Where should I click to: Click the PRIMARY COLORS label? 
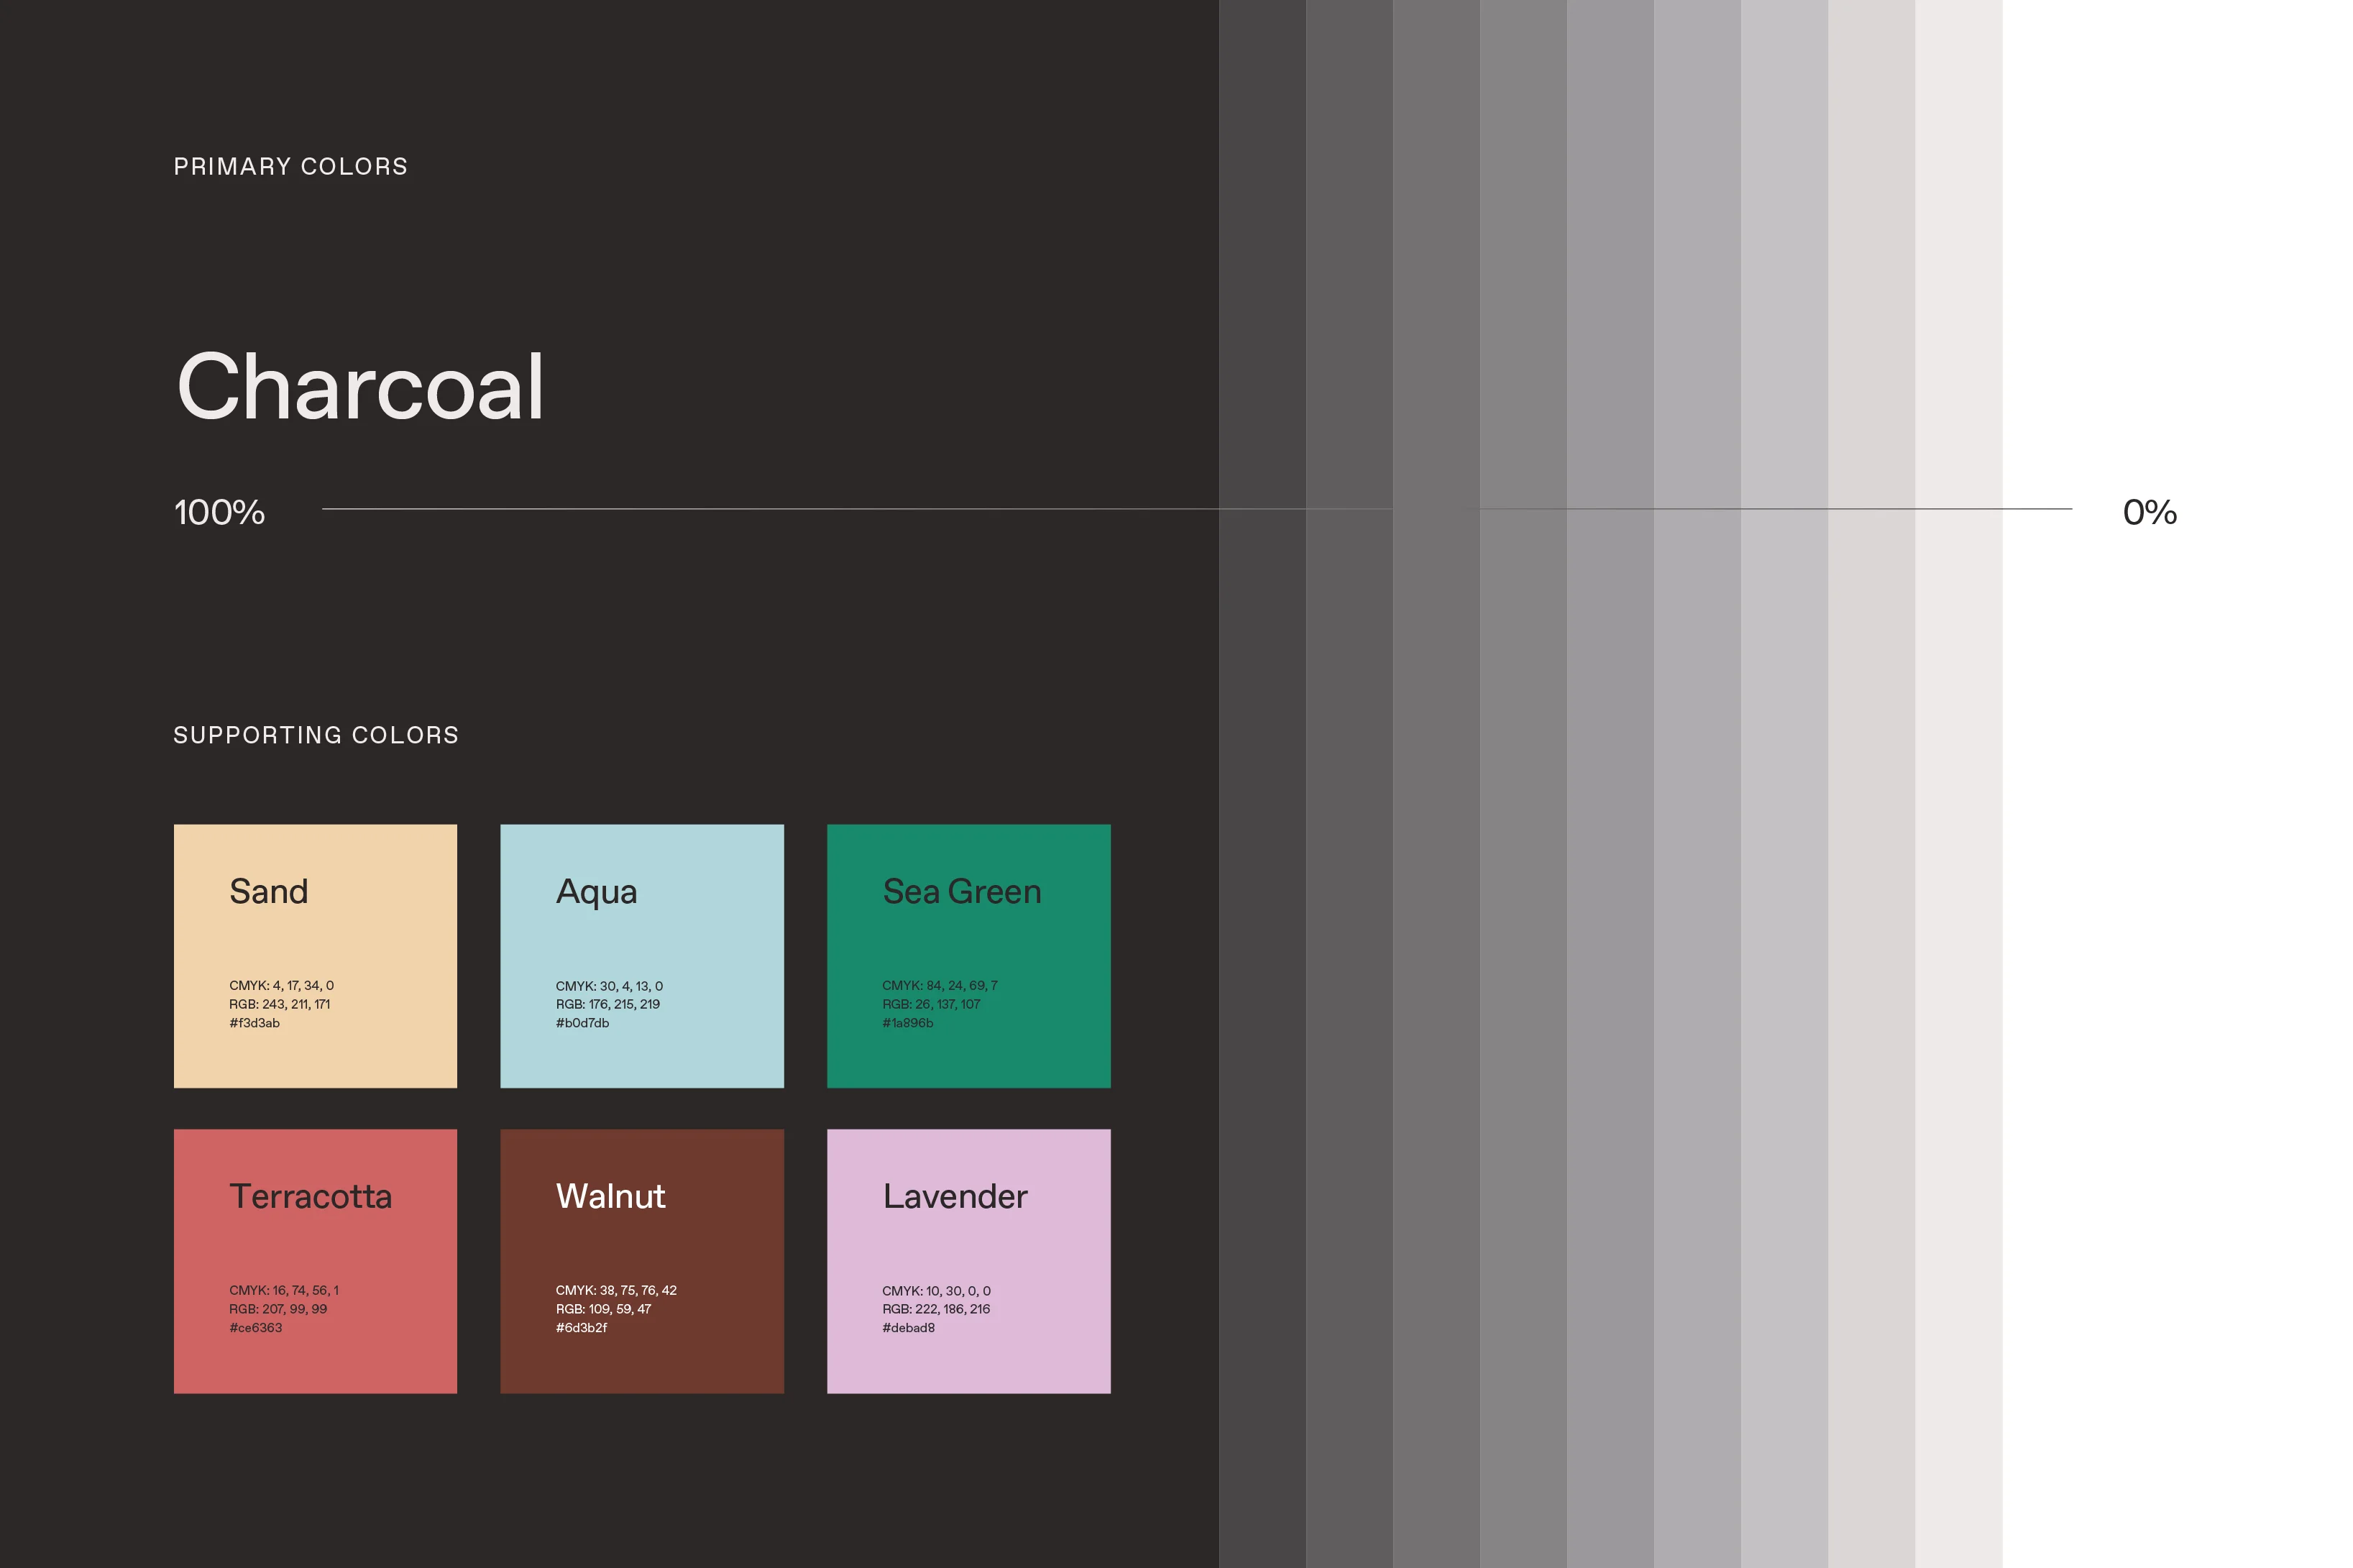(x=290, y=166)
